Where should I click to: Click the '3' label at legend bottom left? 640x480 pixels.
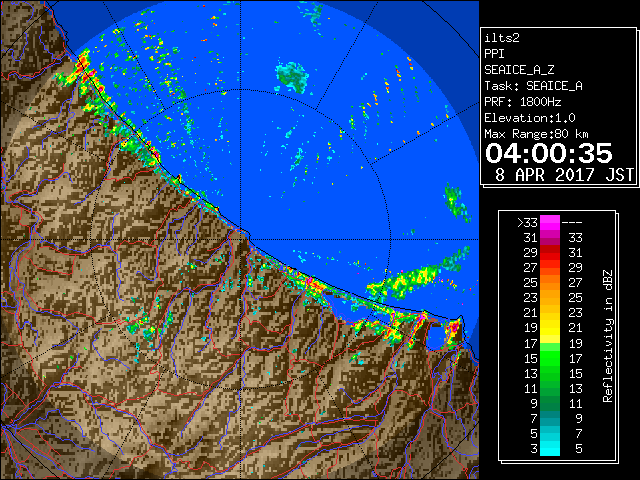(x=534, y=449)
